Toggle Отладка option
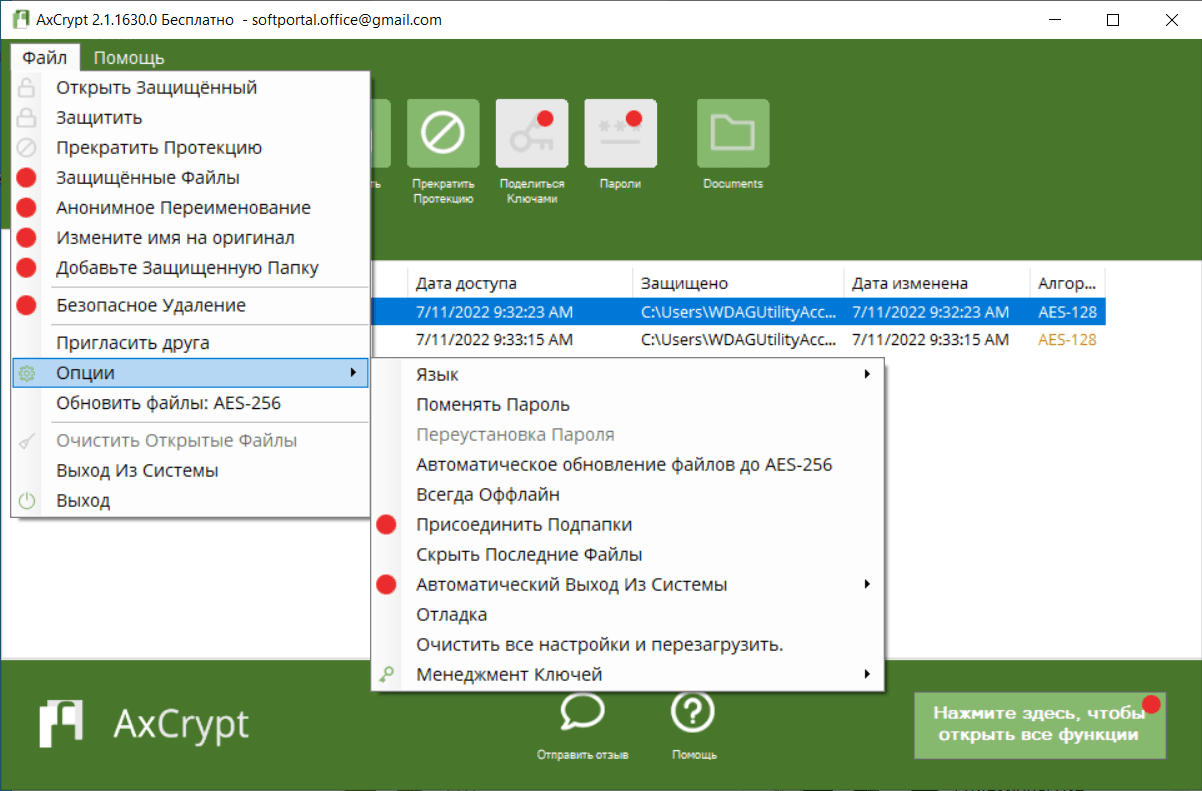 click(628, 615)
